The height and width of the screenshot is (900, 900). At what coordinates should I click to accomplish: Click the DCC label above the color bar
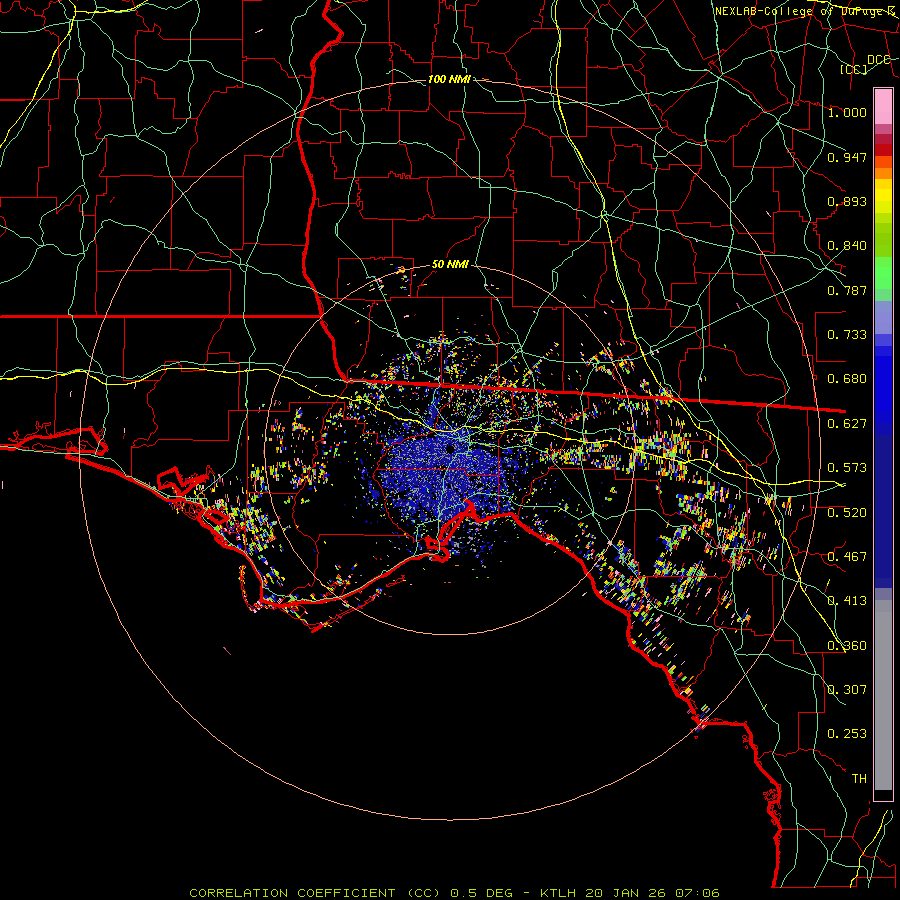point(878,60)
